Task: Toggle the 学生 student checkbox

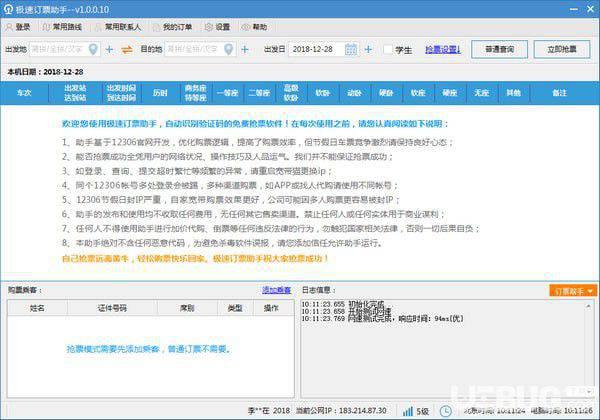Action: 388,50
